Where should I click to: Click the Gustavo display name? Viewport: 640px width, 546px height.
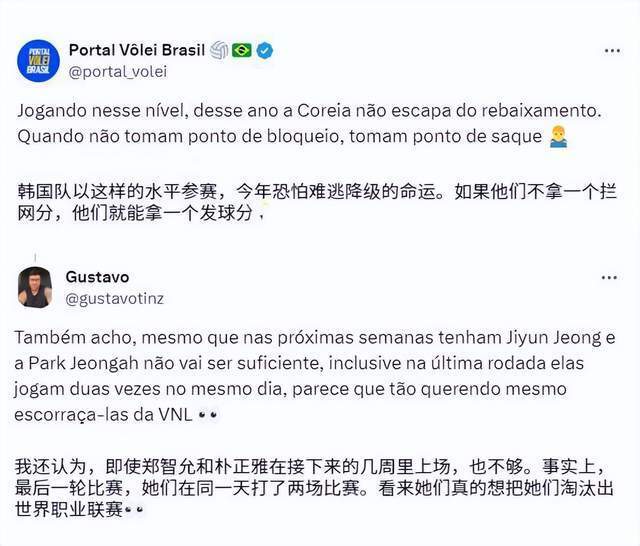(x=97, y=277)
